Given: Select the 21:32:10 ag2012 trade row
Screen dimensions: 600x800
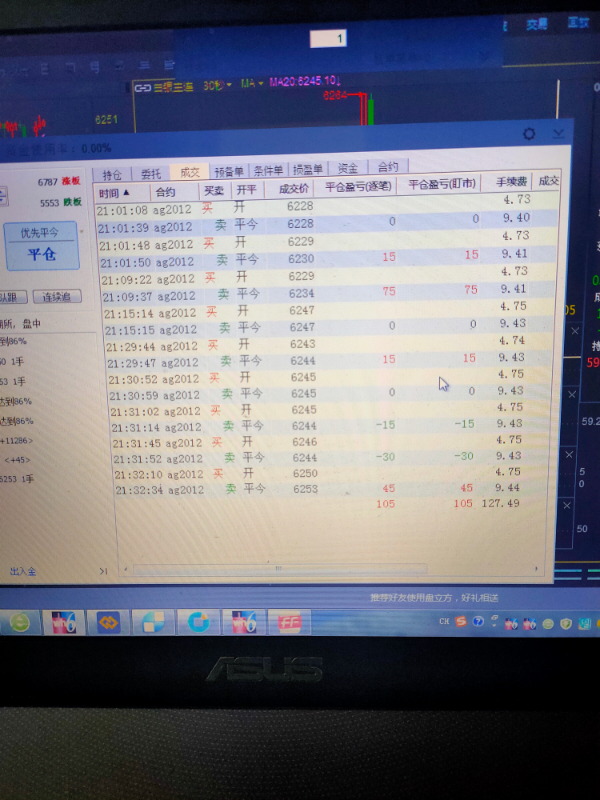Looking at the screenshot, I should click(334, 472).
